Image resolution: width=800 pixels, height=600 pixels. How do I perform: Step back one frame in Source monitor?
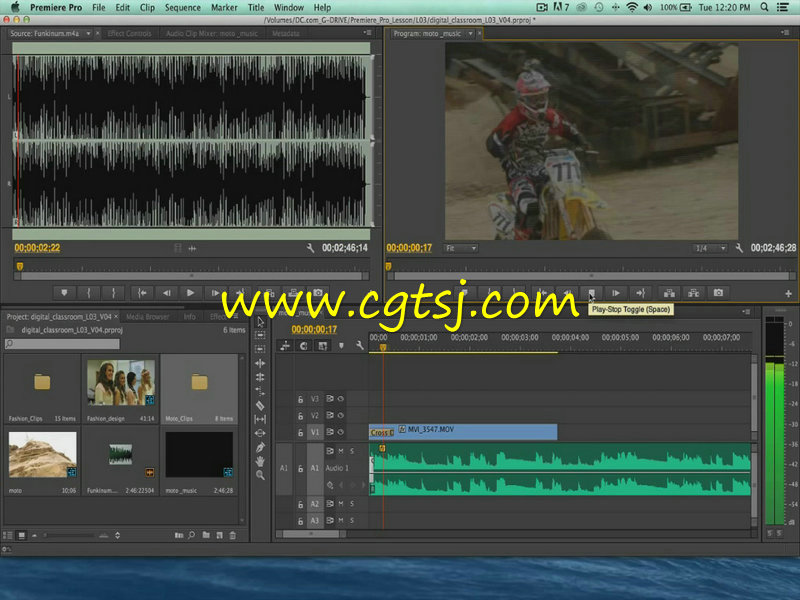[166, 293]
